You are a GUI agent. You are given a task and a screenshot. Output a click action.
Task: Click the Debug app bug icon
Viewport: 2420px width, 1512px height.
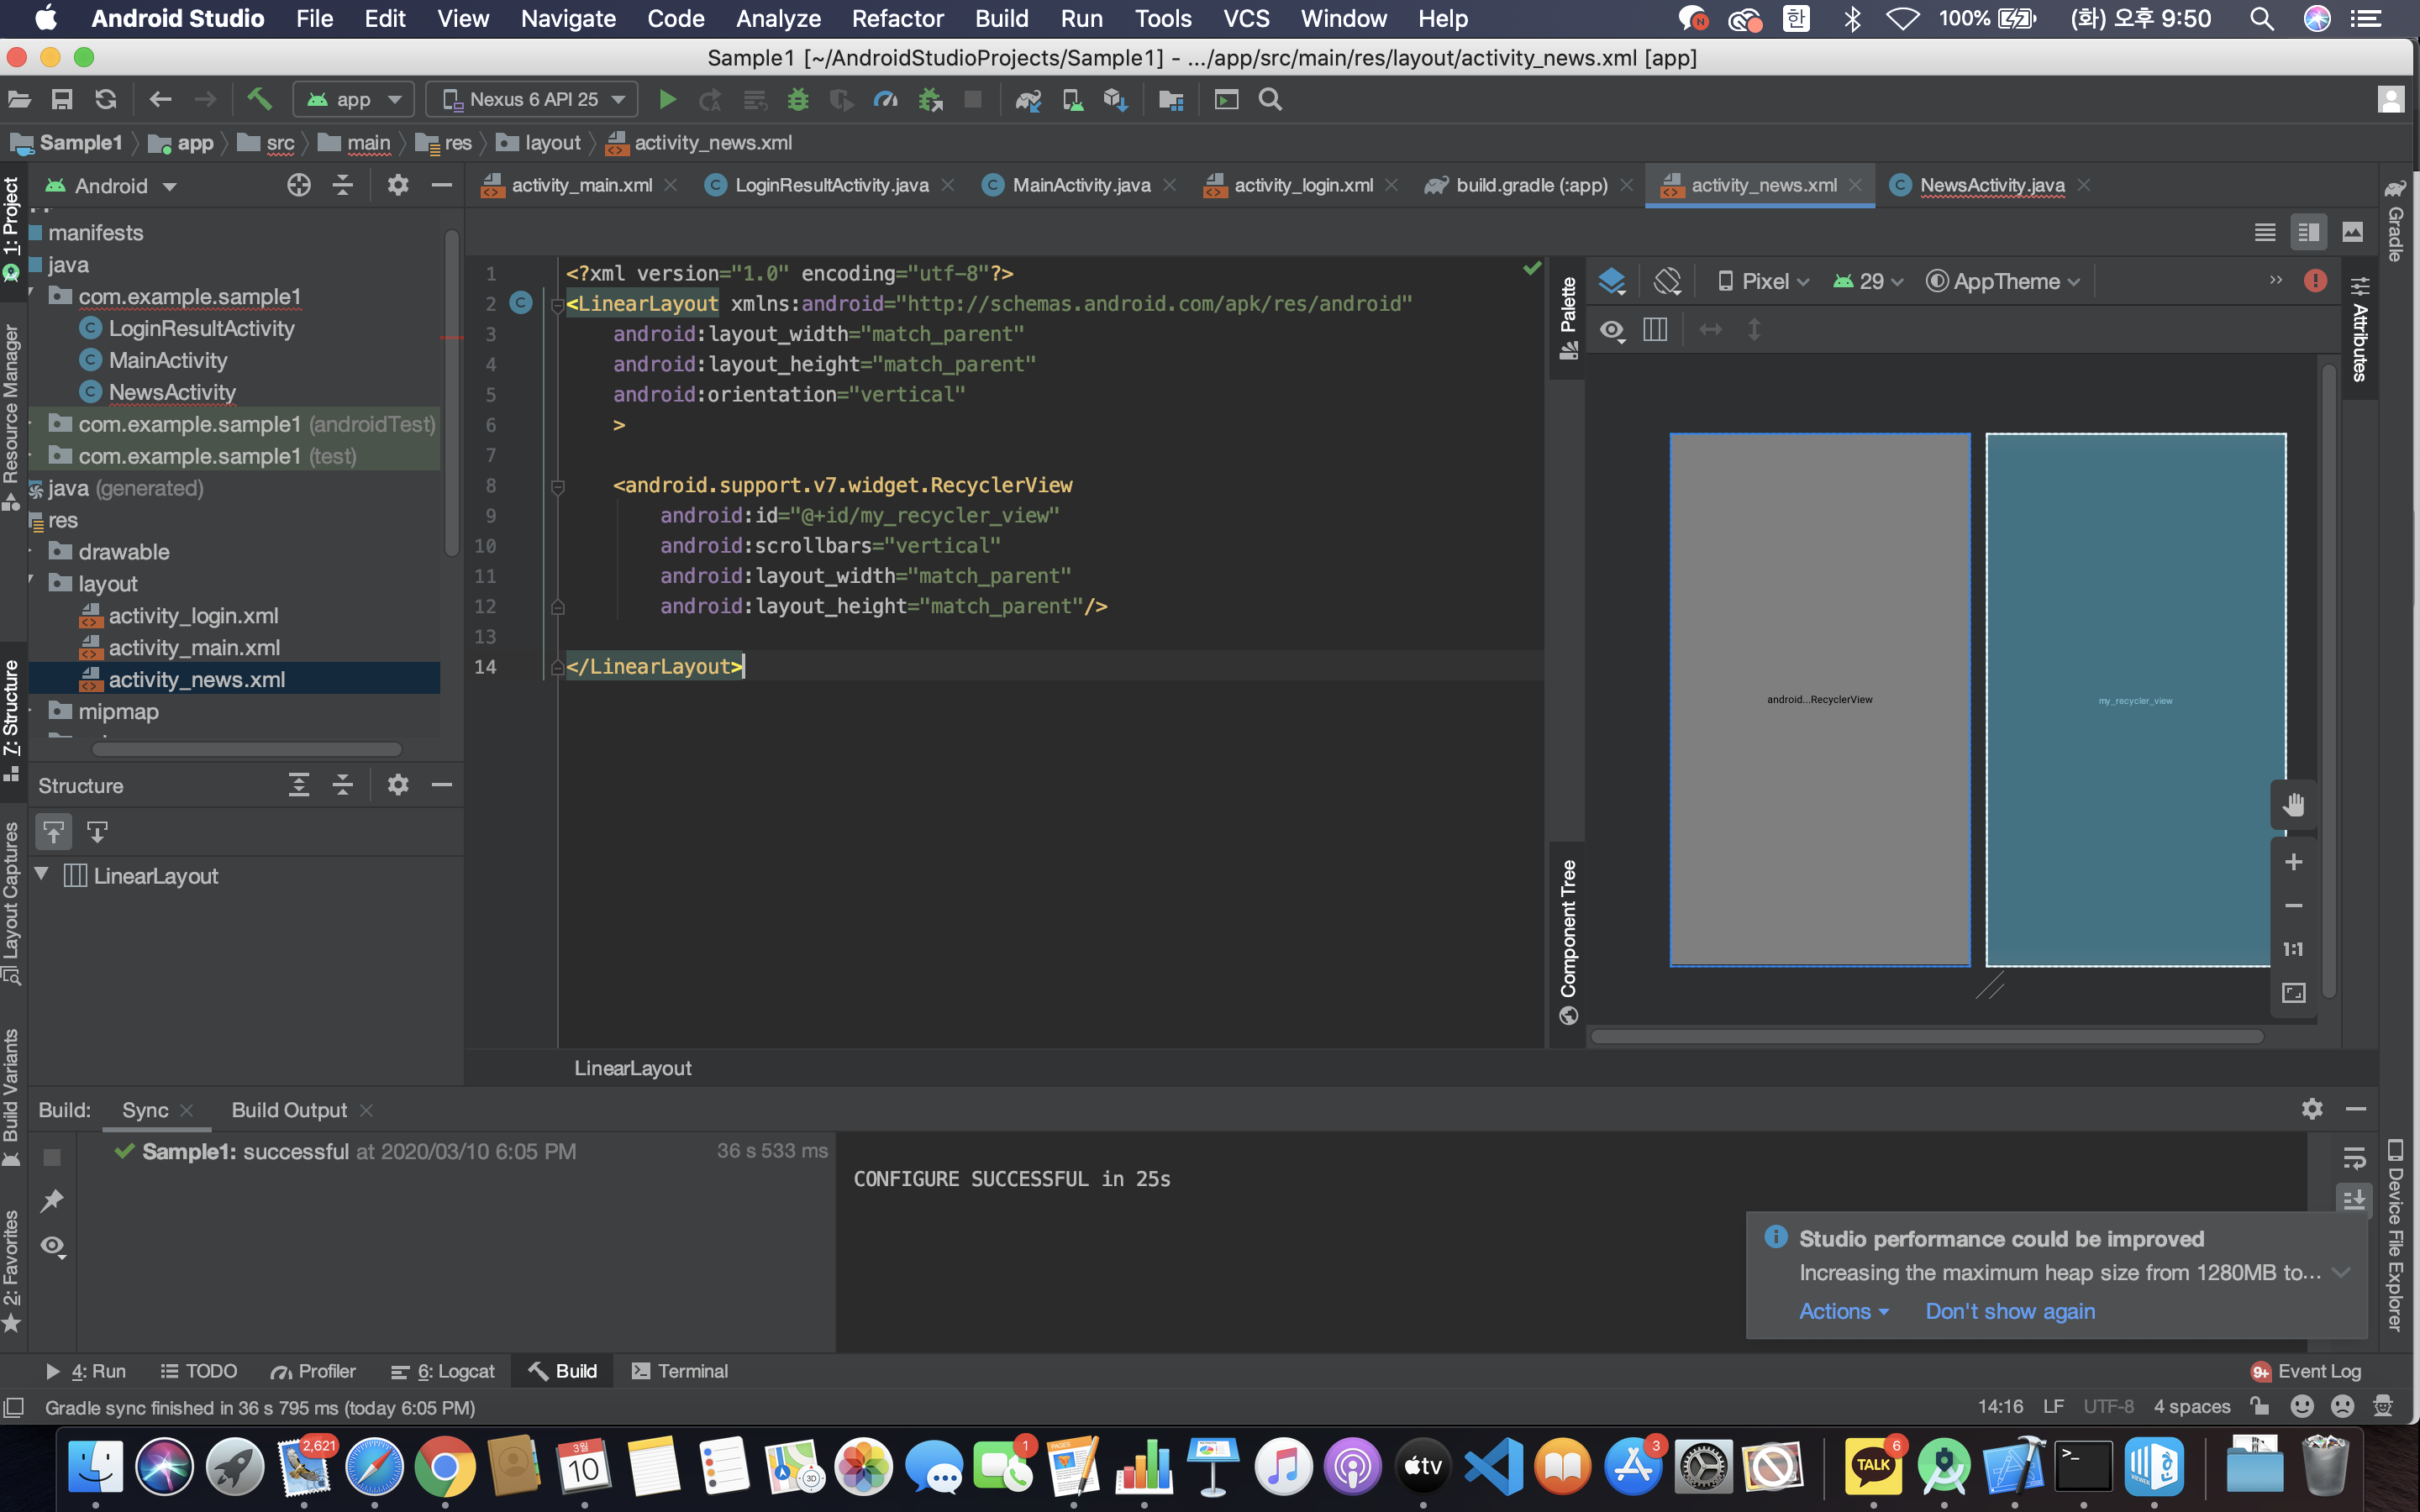797,100
